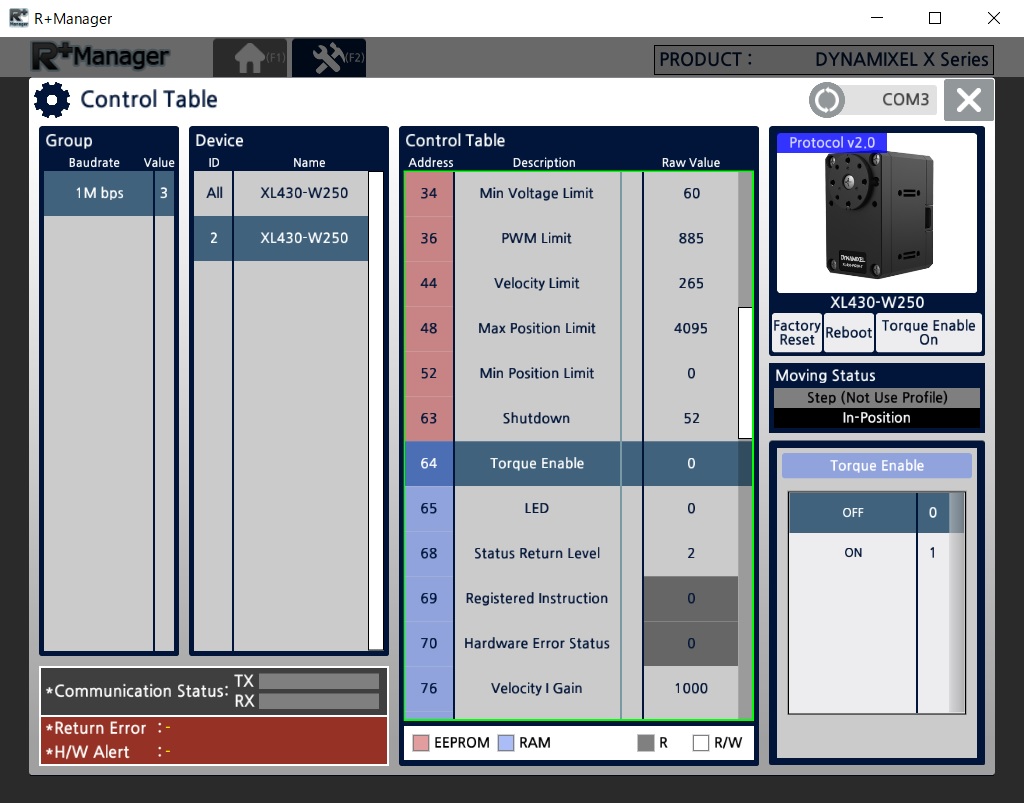The width and height of the screenshot is (1024, 803).
Task: Click the Factory Reset button
Action: [x=797, y=333]
